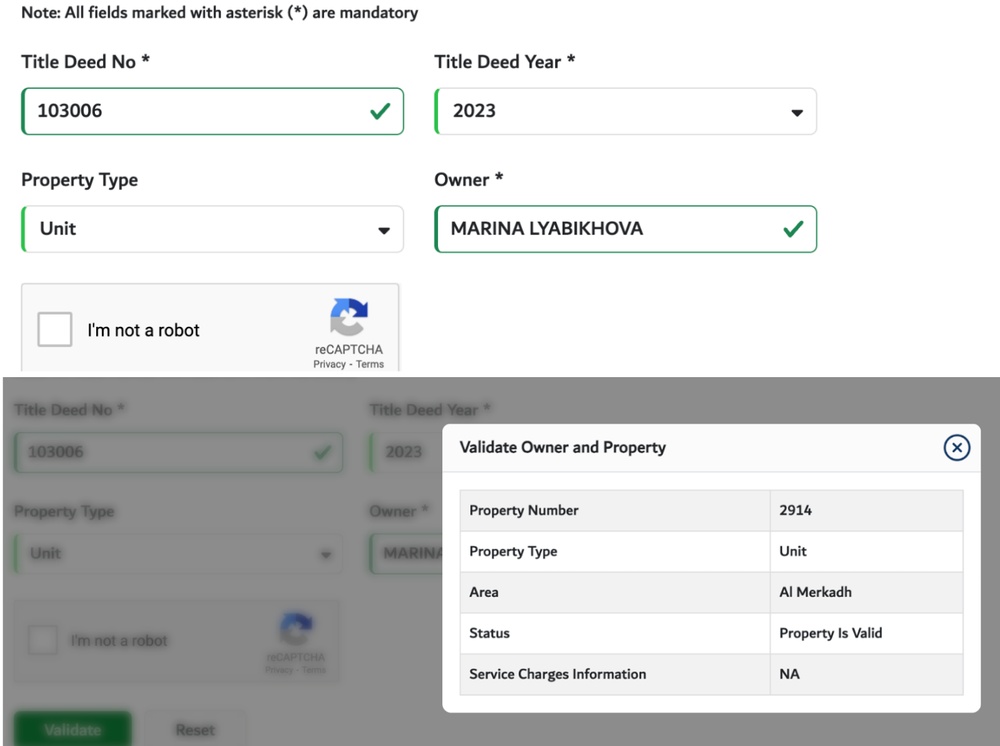Open the dimmed Property Type dropdown in the background form
The width and height of the screenshot is (1000, 746).
(177, 553)
